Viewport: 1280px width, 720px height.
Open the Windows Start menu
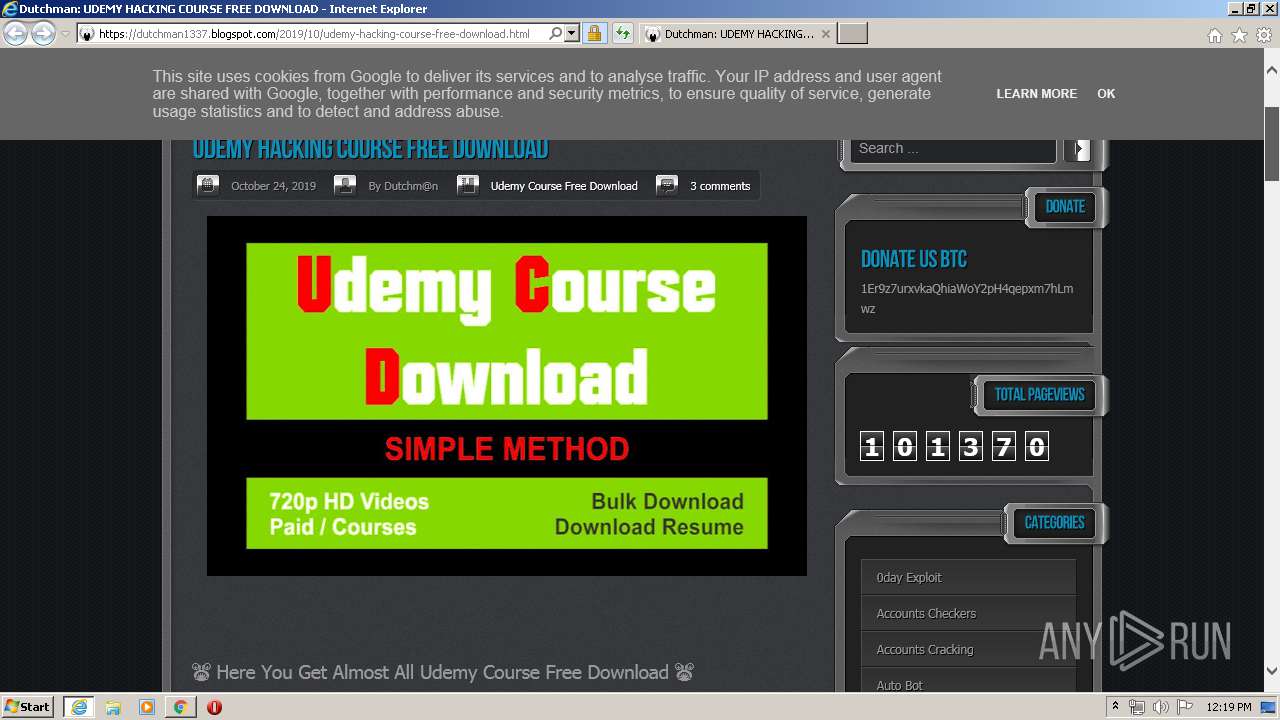coord(28,706)
